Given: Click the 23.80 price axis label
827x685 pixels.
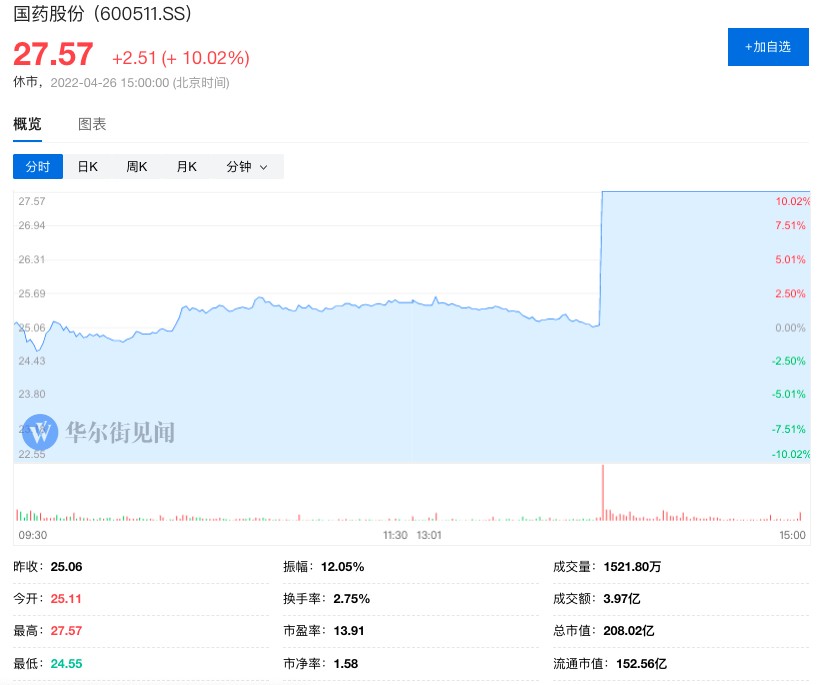Looking at the screenshot, I should pyautogui.click(x=32, y=394).
